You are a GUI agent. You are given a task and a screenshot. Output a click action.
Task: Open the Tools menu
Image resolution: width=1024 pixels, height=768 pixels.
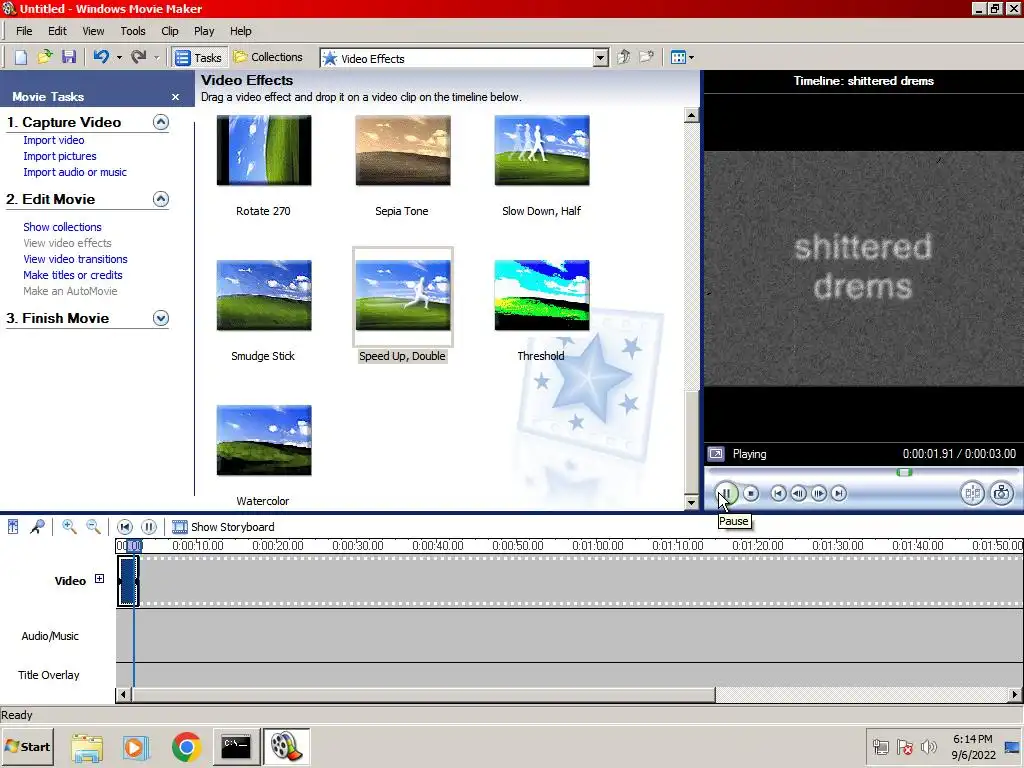coord(133,31)
